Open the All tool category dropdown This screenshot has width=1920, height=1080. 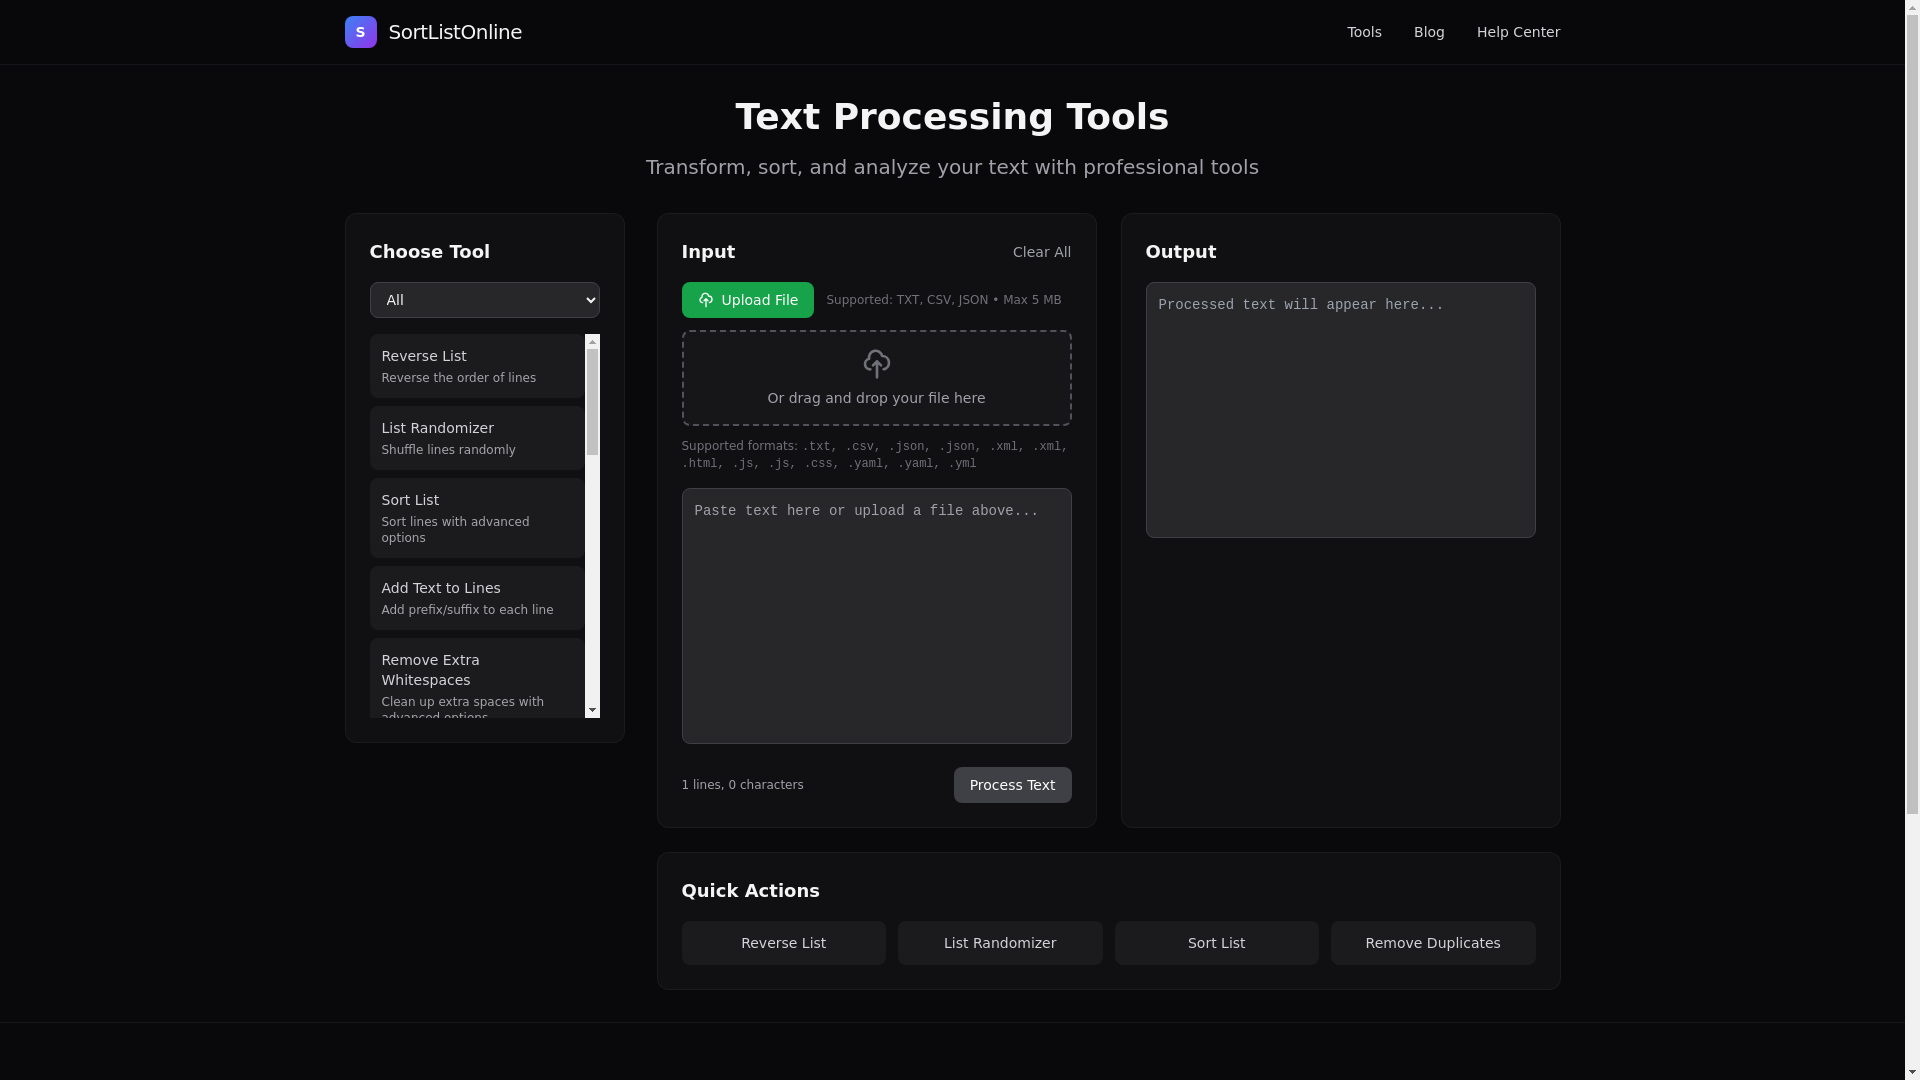(x=484, y=300)
